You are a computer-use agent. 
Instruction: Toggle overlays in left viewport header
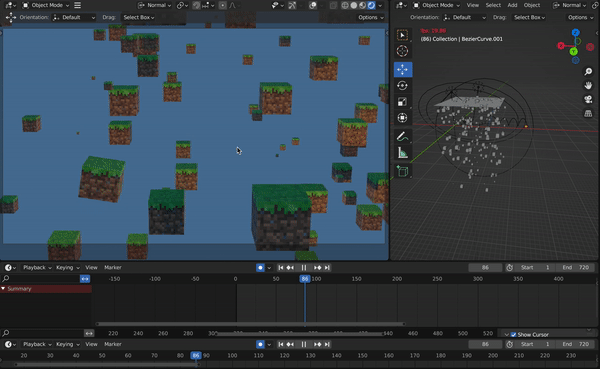pyautogui.click(x=313, y=5)
